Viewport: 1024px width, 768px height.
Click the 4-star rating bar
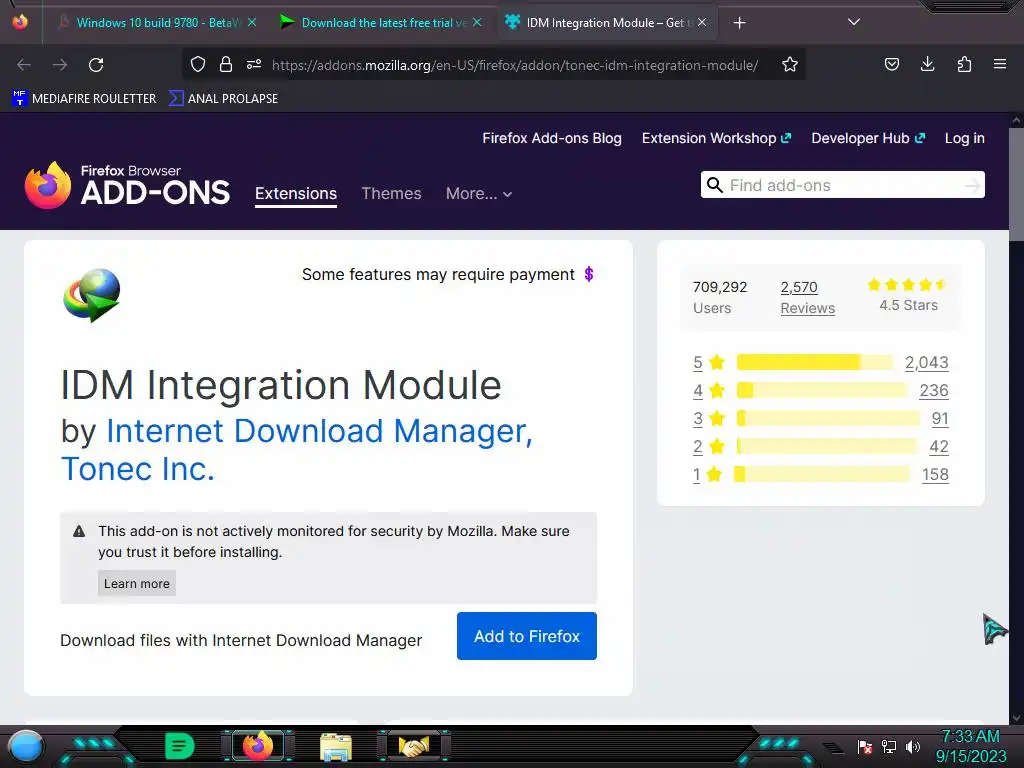[822, 390]
